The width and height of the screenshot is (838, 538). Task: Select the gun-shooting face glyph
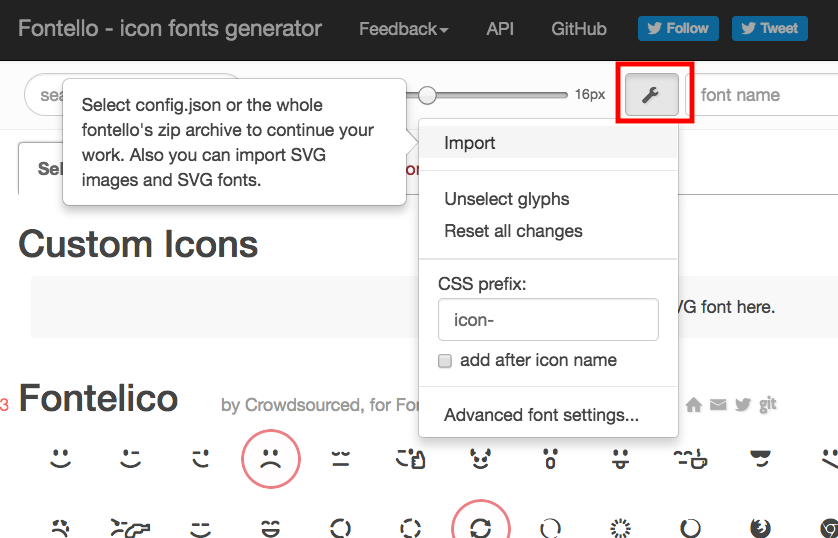point(130,528)
